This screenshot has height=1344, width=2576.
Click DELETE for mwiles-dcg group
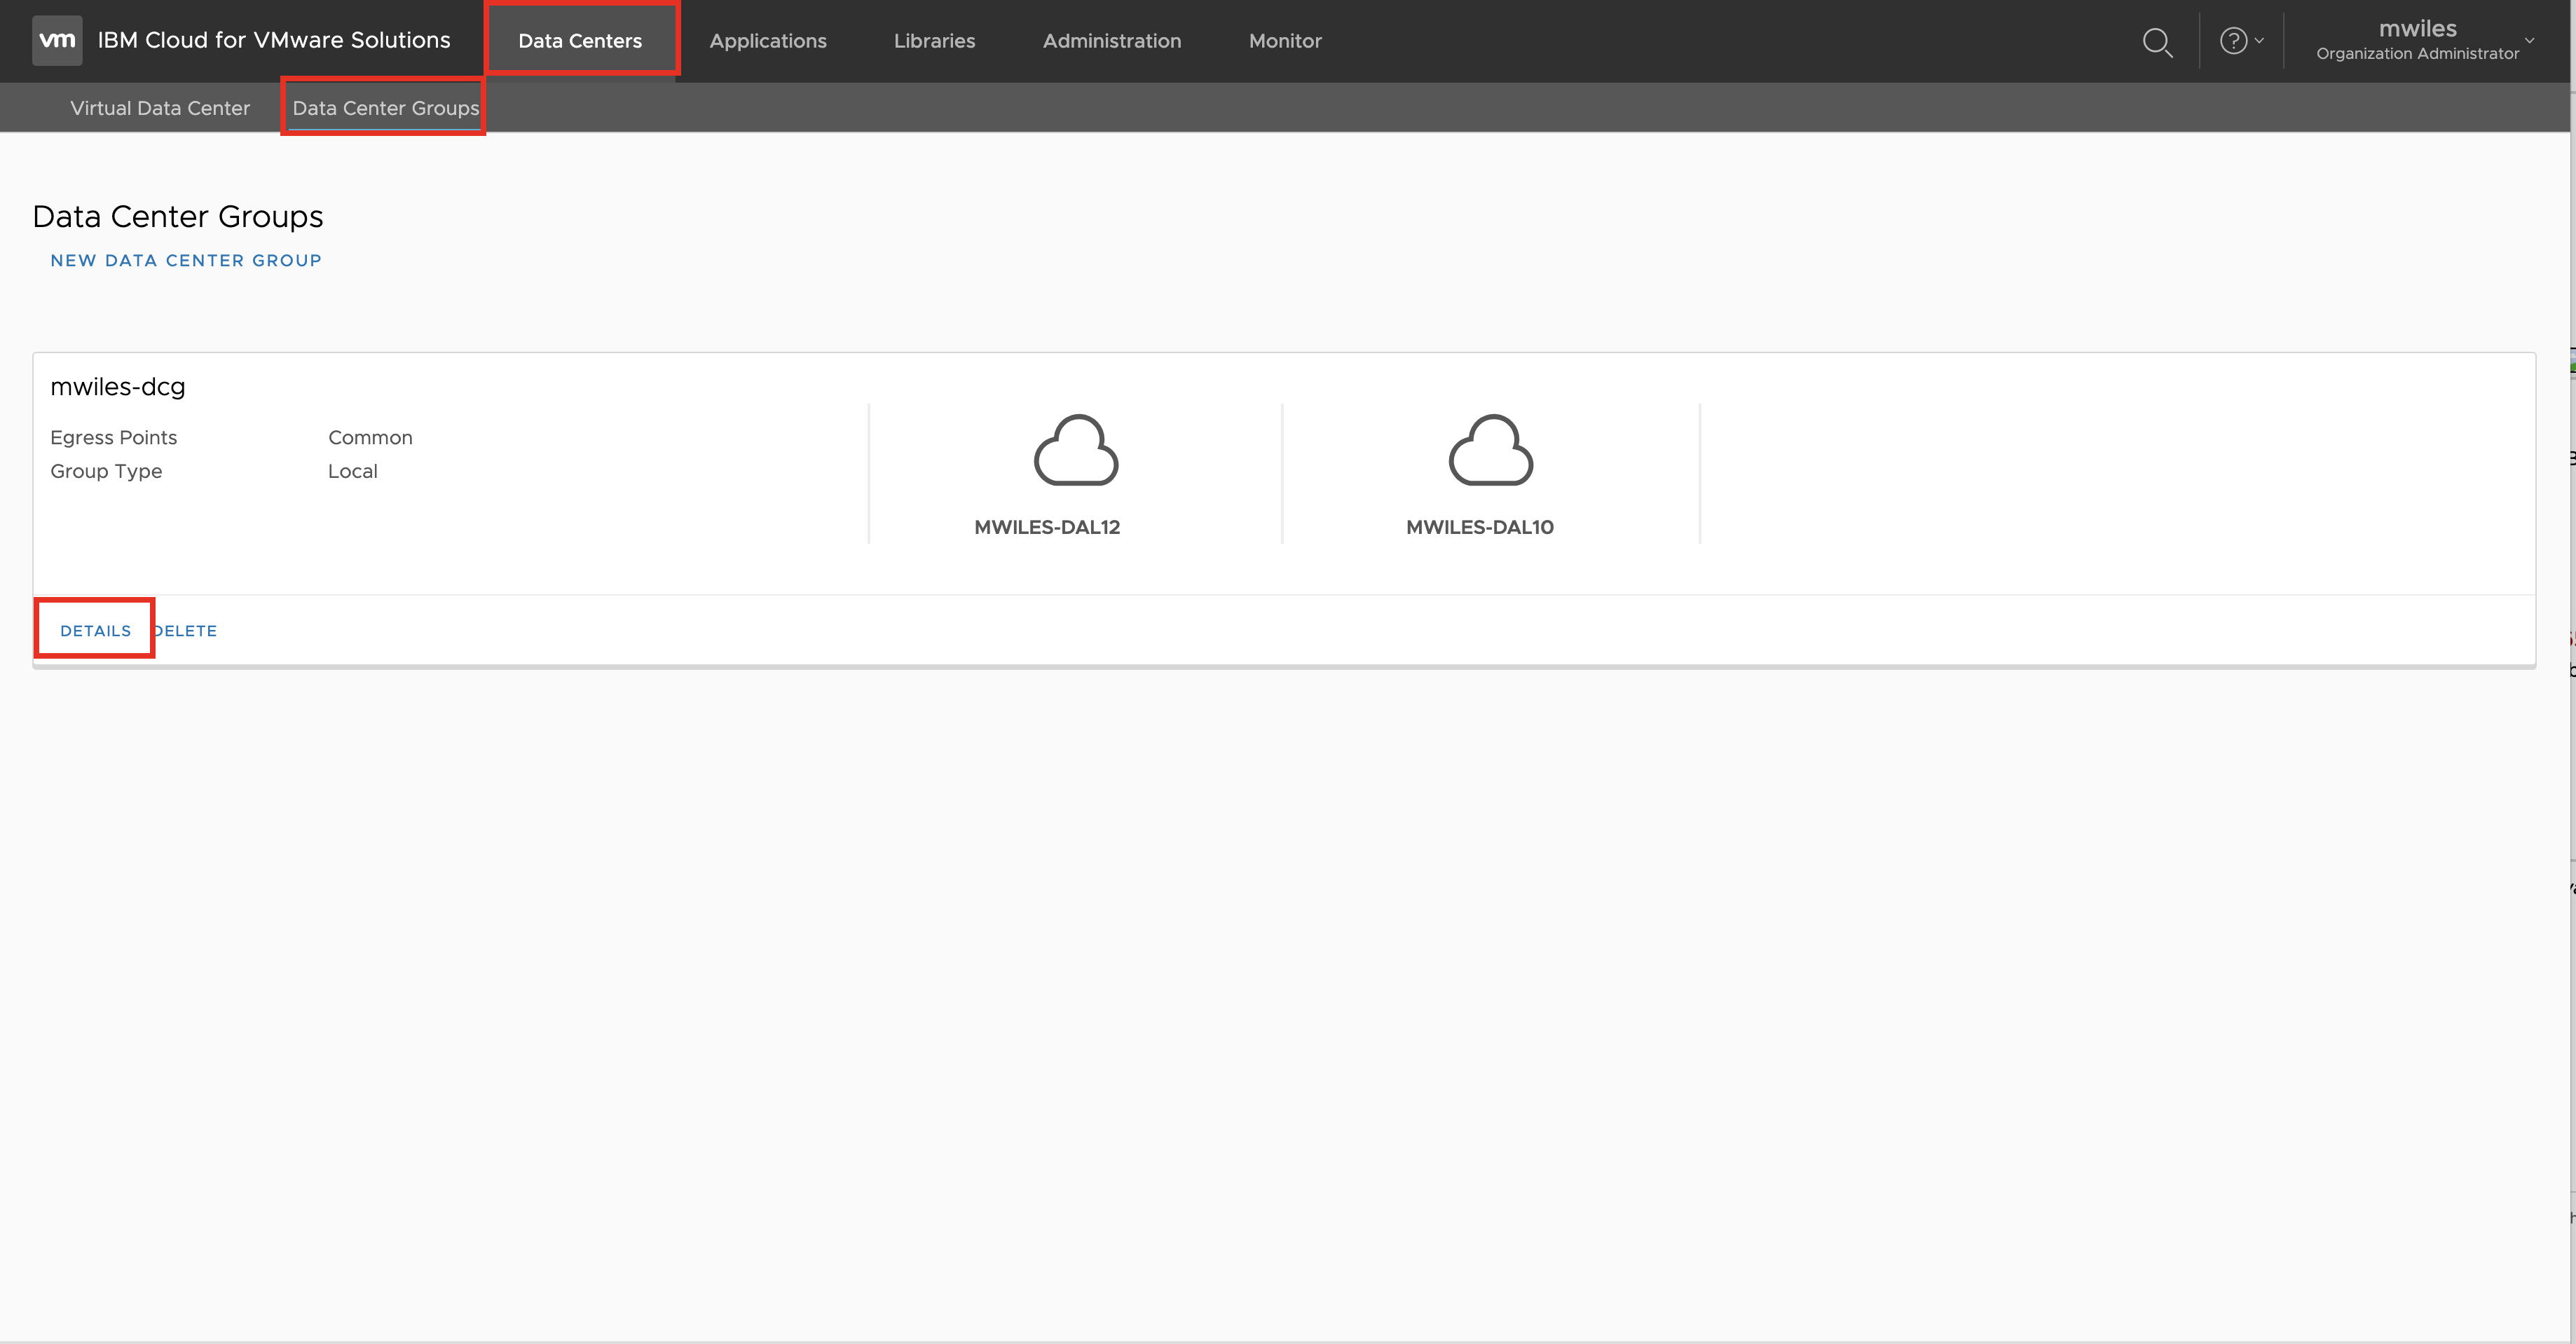click(x=187, y=630)
